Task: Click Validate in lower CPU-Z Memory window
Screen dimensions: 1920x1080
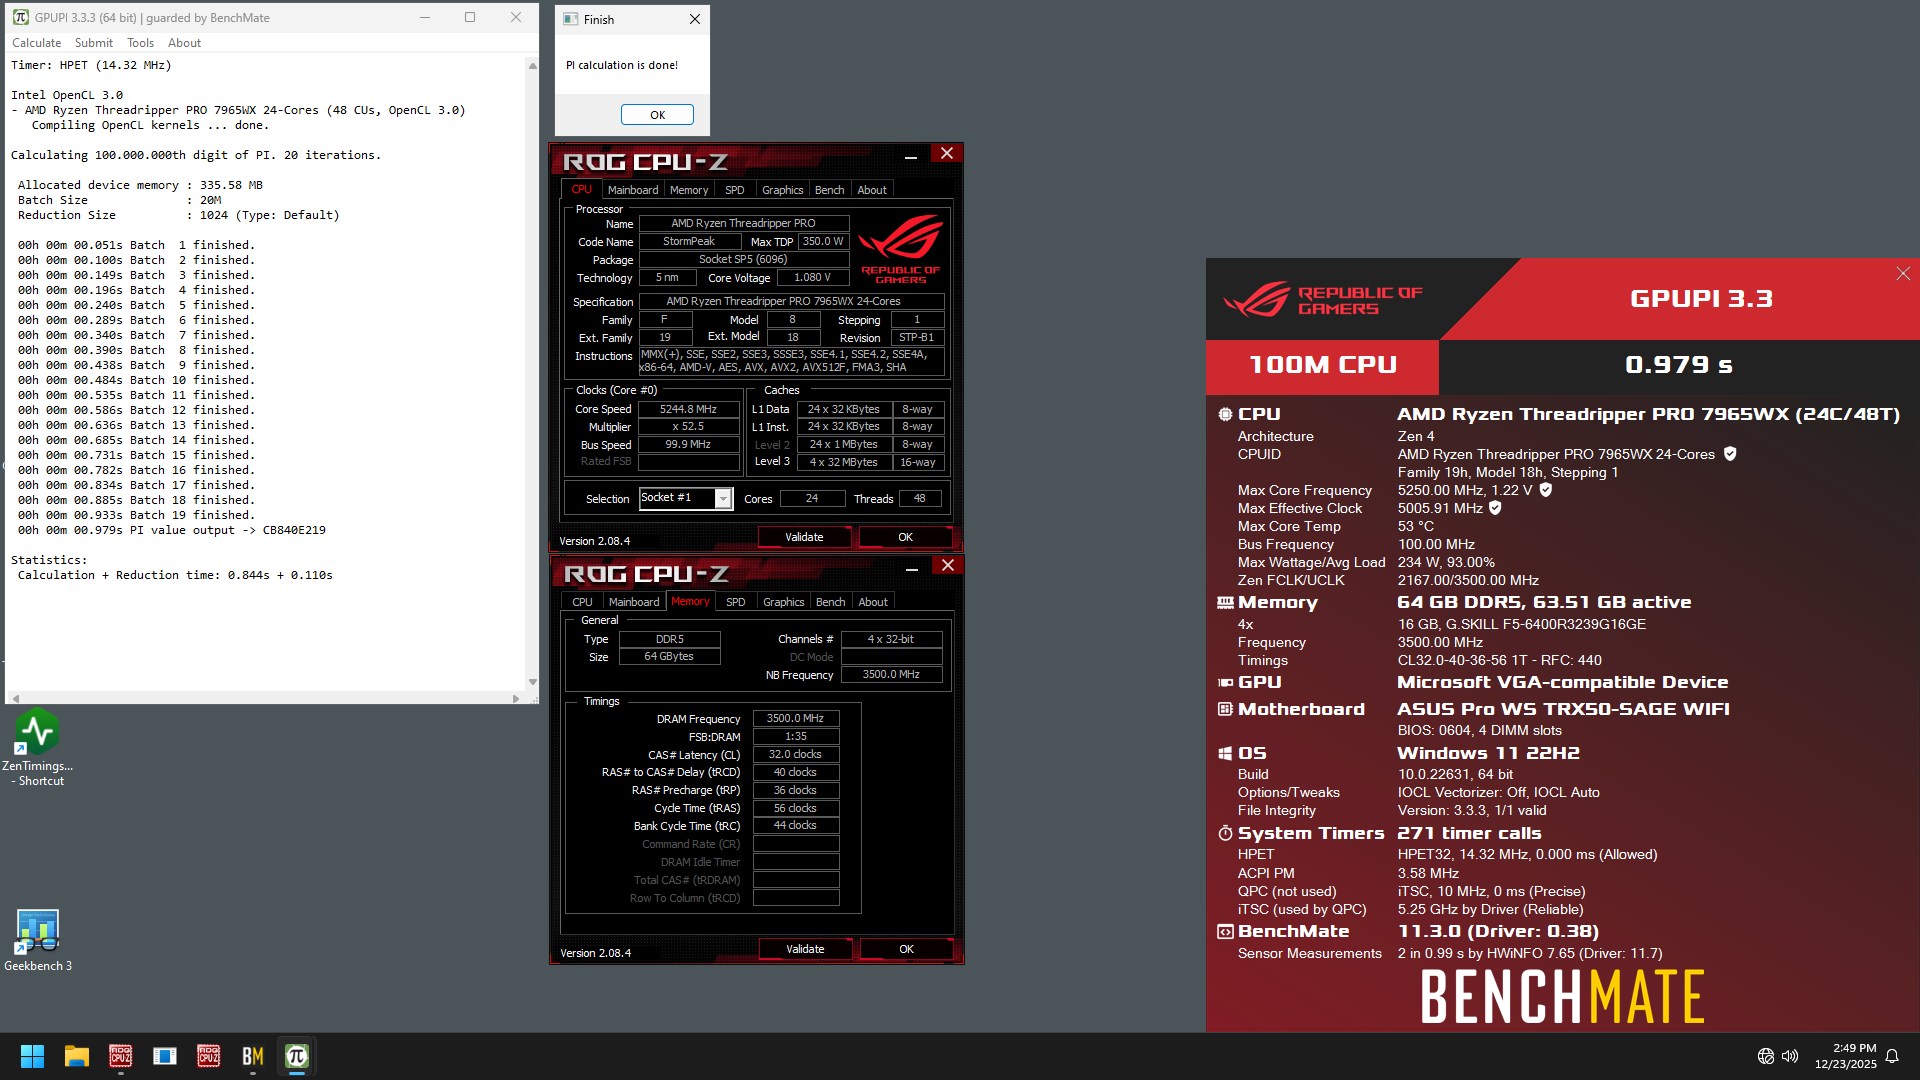Action: click(805, 949)
